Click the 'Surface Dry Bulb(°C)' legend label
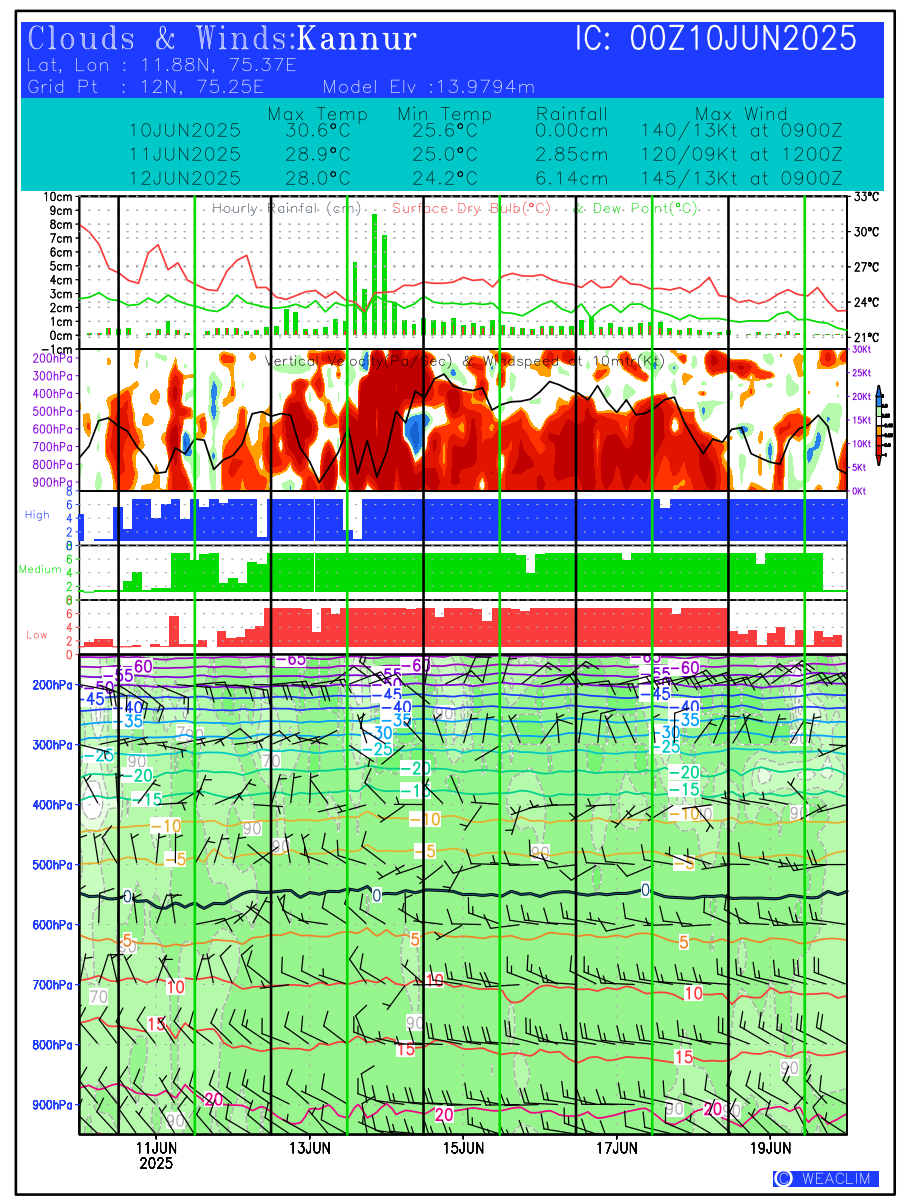Screen dimensions: 900x1200 pos(472,209)
